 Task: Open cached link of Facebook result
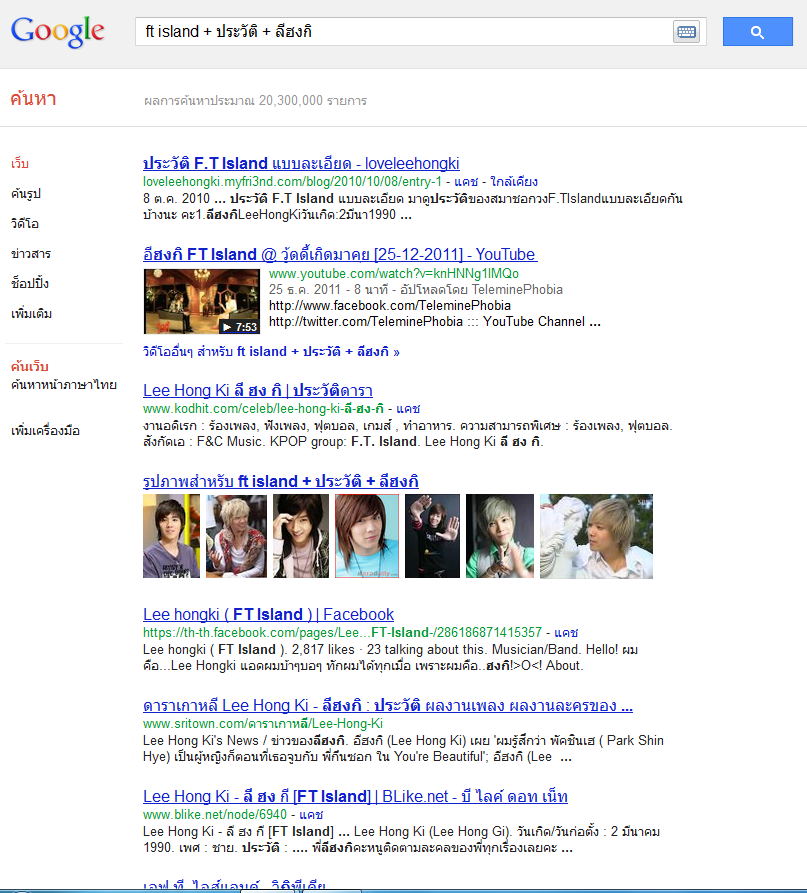coord(566,632)
